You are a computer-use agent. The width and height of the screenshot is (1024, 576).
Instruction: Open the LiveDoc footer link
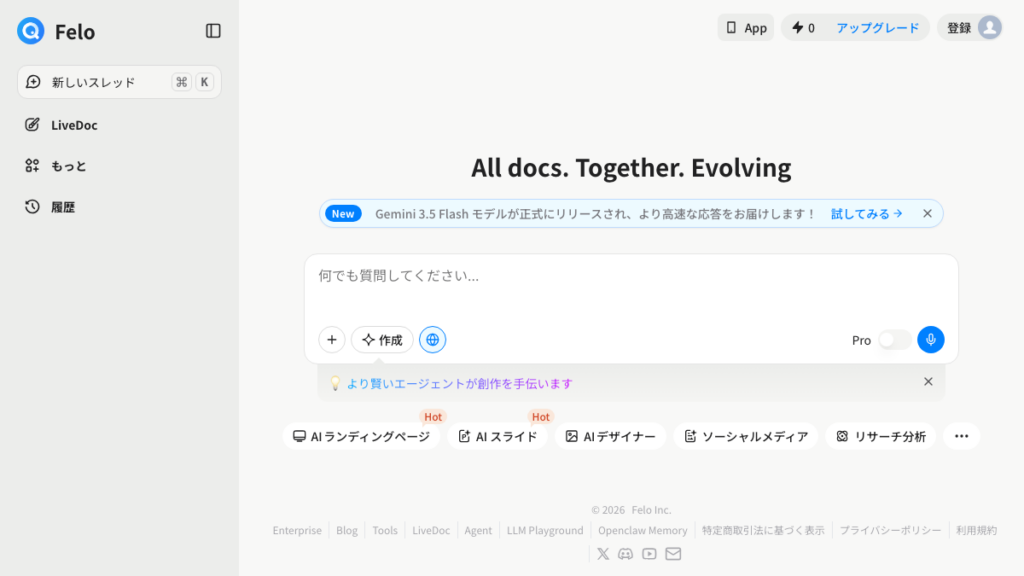pyautogui.click(x=431, y=530)
